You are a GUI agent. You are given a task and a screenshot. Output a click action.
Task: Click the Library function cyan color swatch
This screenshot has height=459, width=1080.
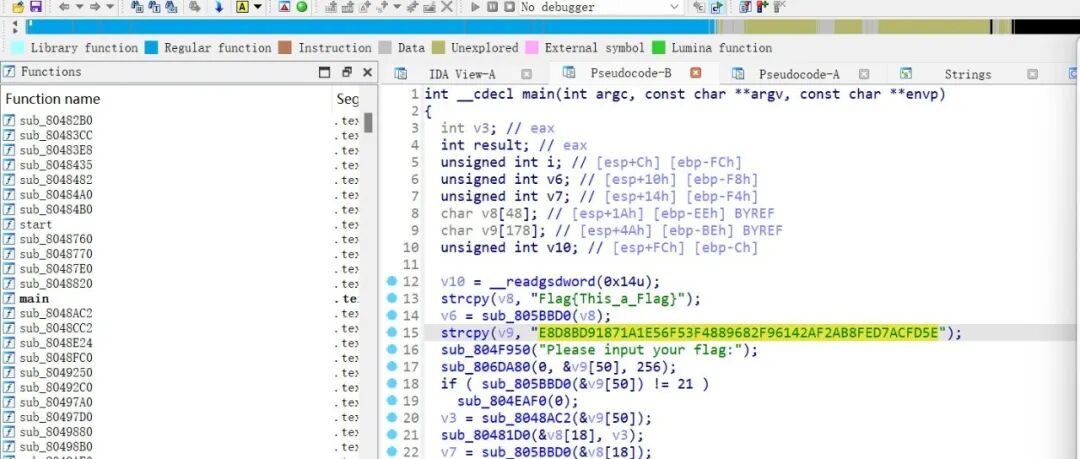[x=19, y=48]
